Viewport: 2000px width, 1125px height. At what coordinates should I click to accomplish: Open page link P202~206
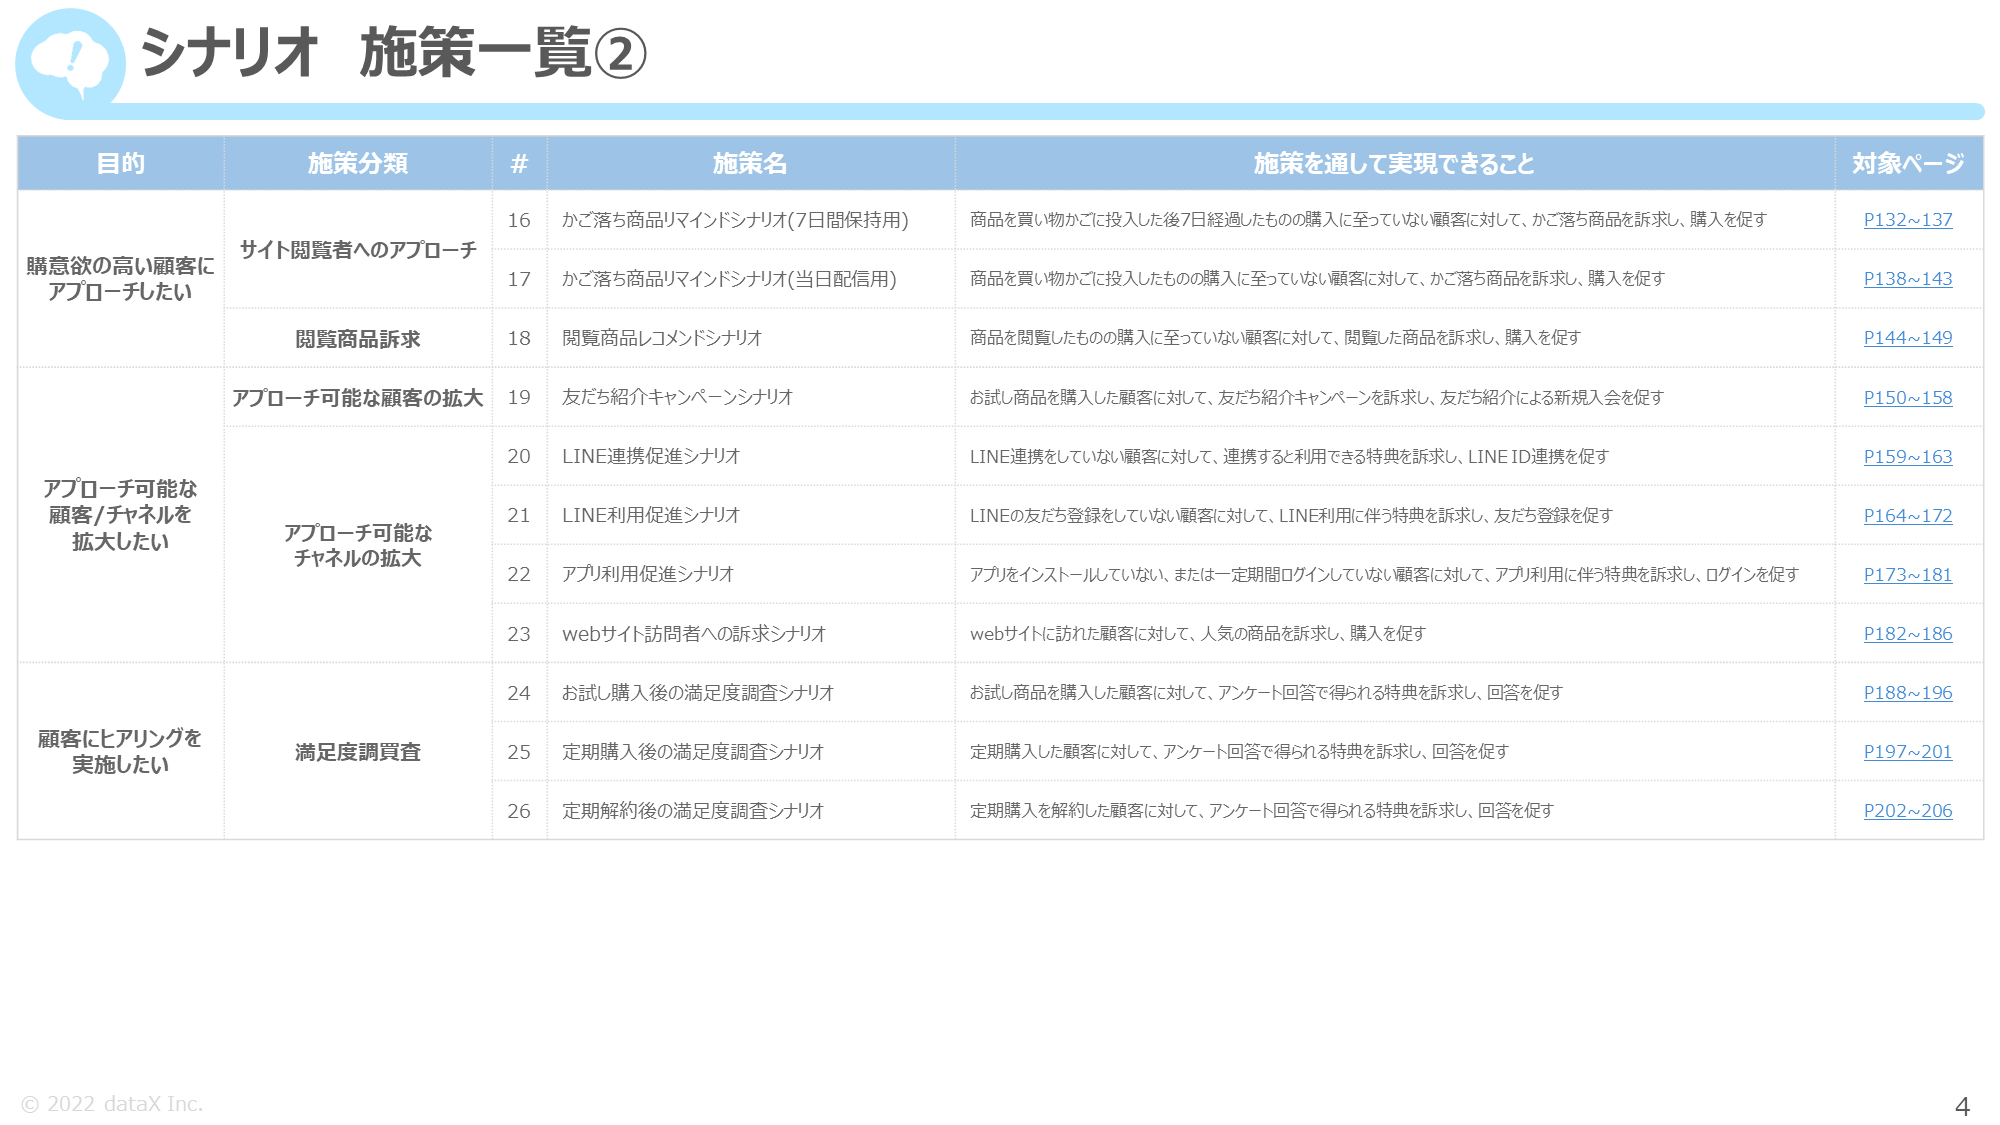tap(1907, 811)
